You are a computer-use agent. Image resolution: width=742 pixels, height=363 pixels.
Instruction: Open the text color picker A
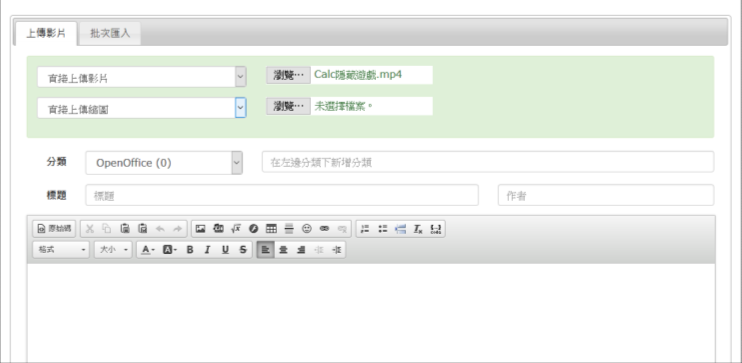pyautogui.click(x=148, y=249)
